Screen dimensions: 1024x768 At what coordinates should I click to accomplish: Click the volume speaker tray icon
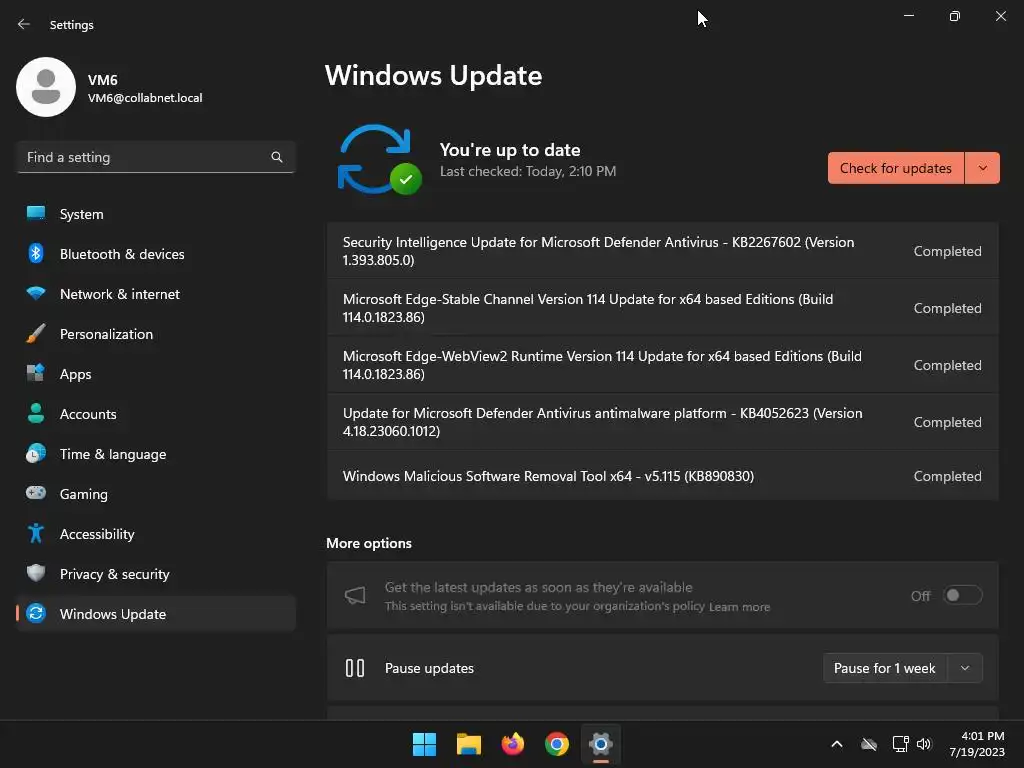click(923, 744)
